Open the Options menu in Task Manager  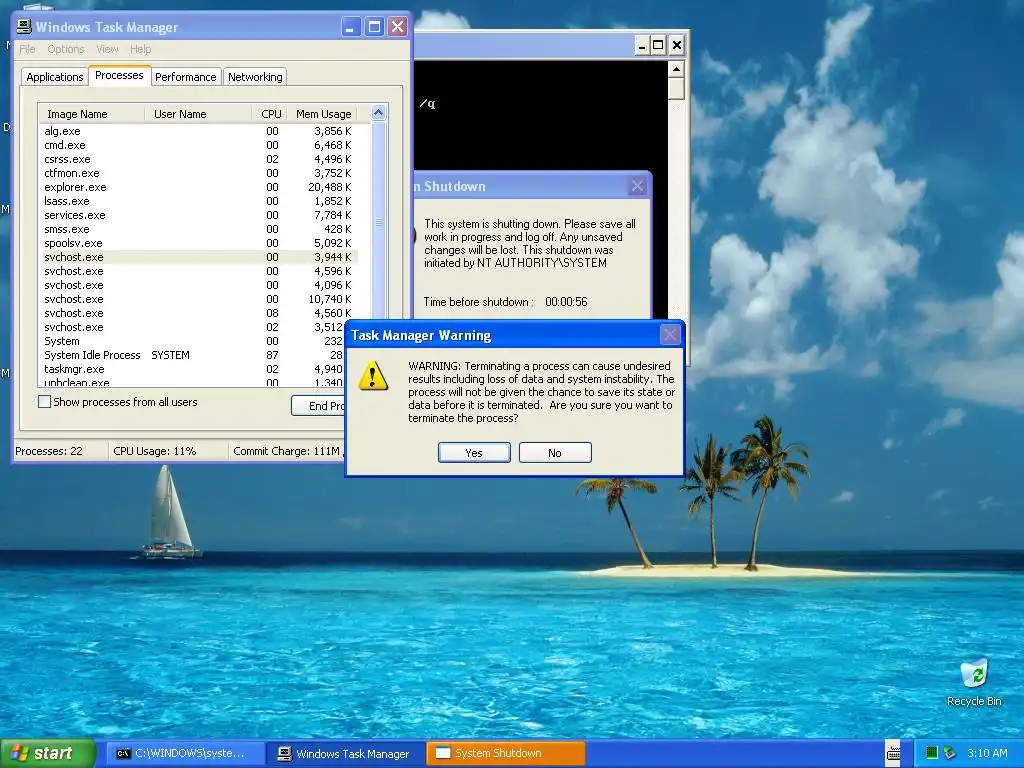(65, 49)
